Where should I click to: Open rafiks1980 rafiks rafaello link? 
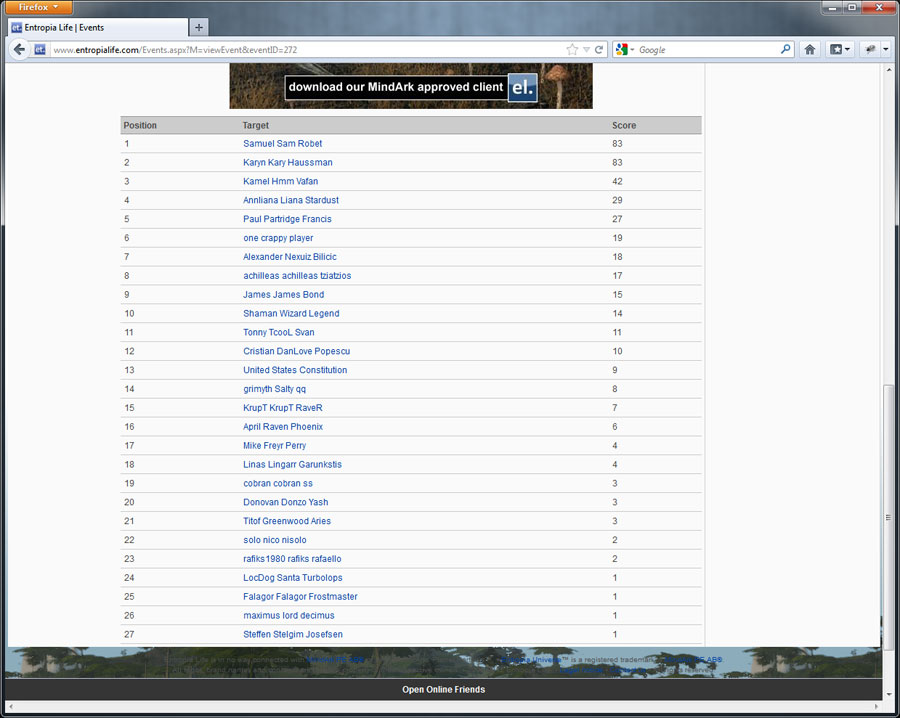pyautogui.click(x=292, y=559)
